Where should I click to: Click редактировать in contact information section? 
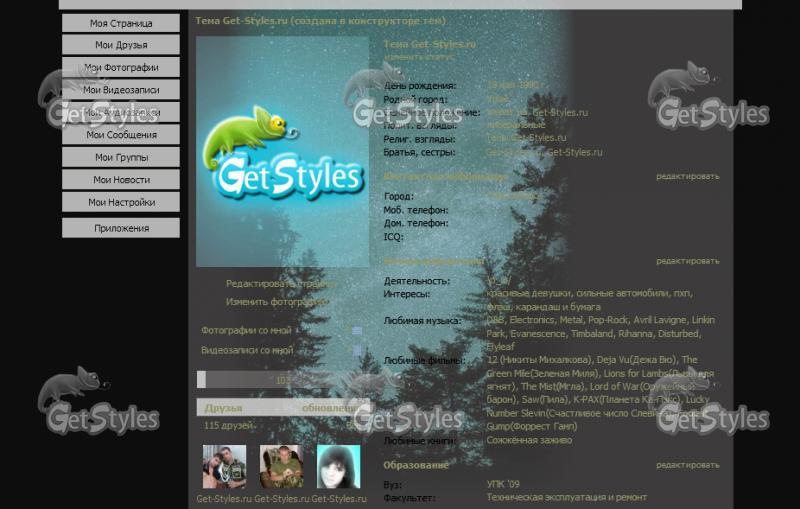point(687,176)
